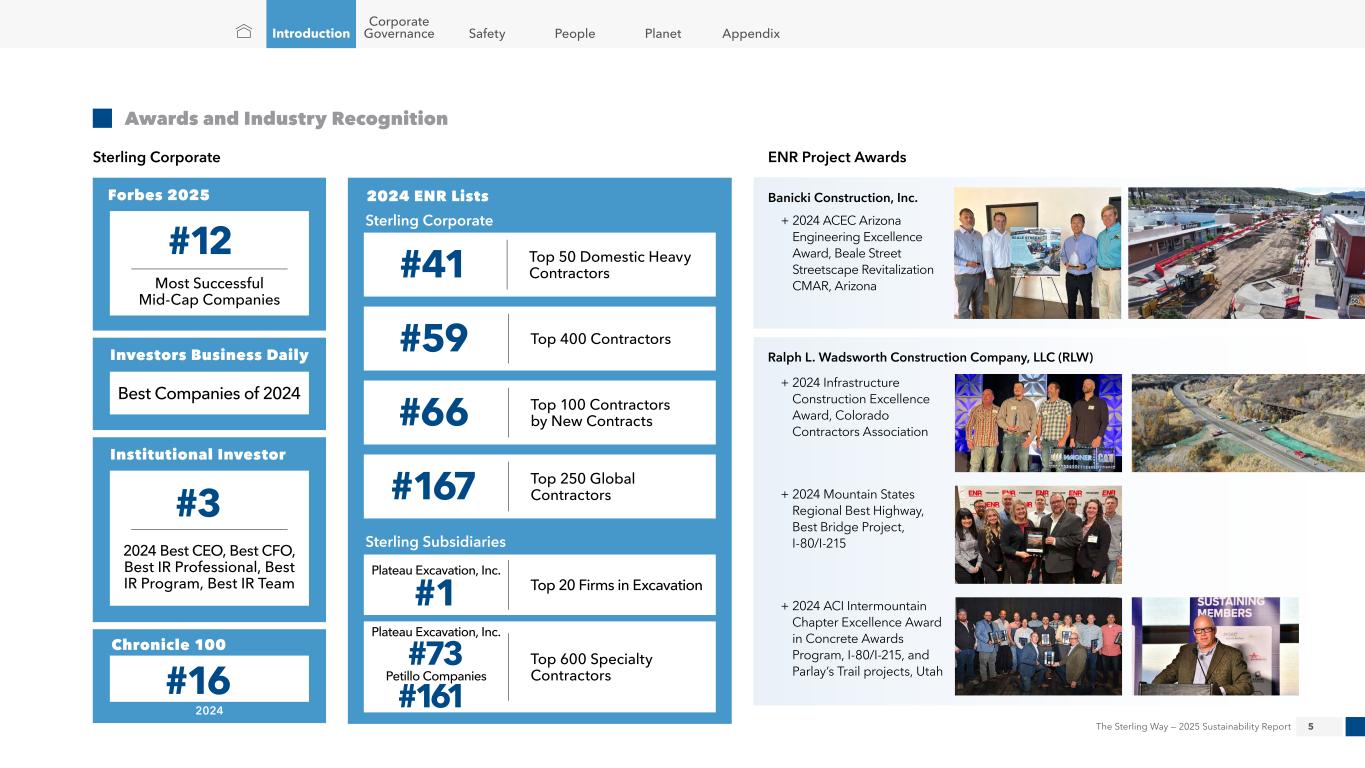
Task: Click the Chronicle 100 #16 ranking
Action: click(209, 680)
